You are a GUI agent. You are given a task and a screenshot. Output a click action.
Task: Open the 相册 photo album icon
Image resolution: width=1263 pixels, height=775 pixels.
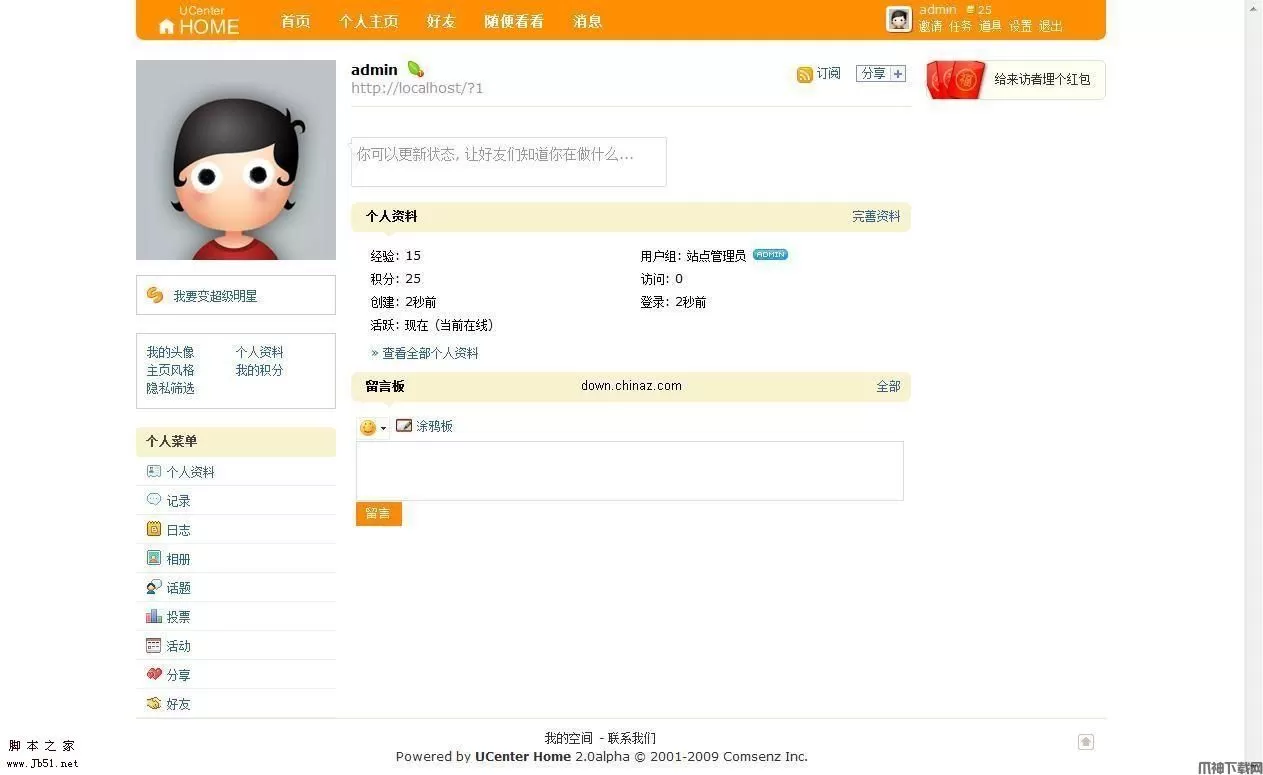click(154, 557)
